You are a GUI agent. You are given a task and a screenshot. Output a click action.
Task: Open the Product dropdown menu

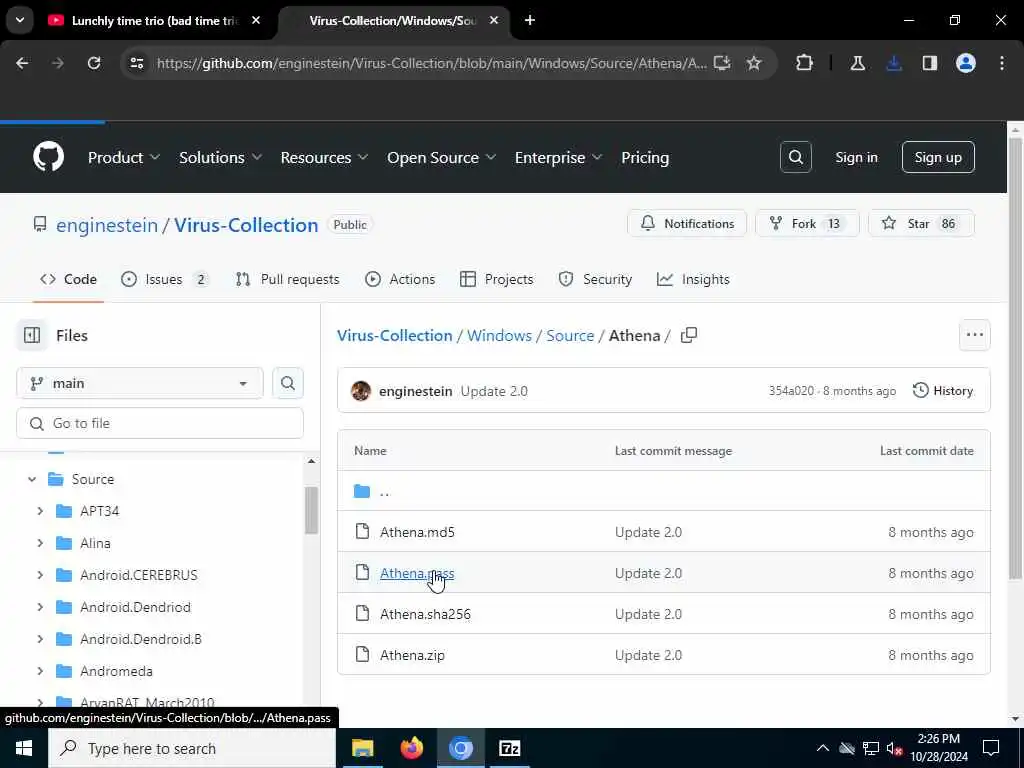[x=123, y=157]
